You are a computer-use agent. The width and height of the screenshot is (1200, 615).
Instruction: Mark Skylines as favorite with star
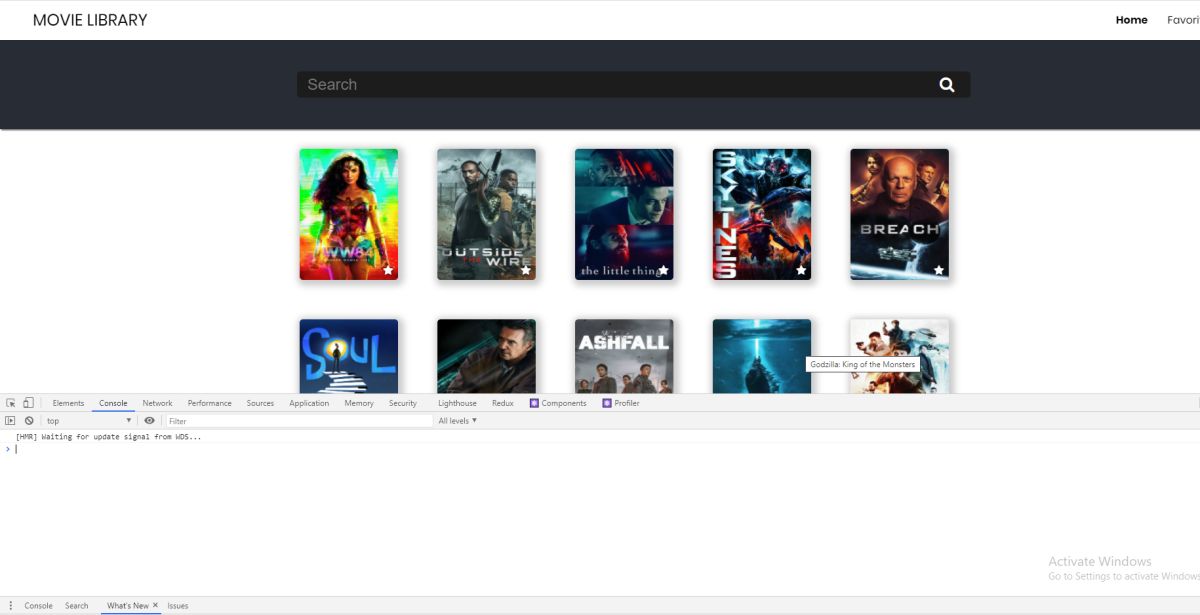[801, 270]
